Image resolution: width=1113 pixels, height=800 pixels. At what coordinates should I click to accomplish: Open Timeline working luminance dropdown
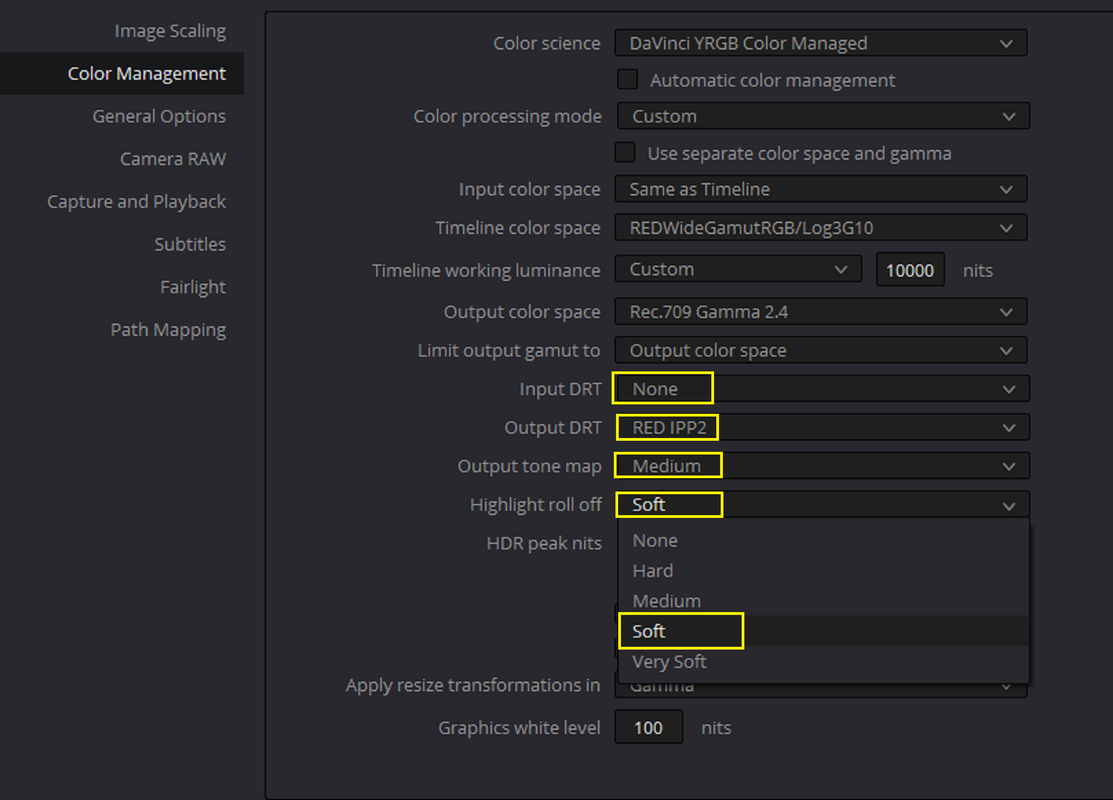click(x=738, y=270)
